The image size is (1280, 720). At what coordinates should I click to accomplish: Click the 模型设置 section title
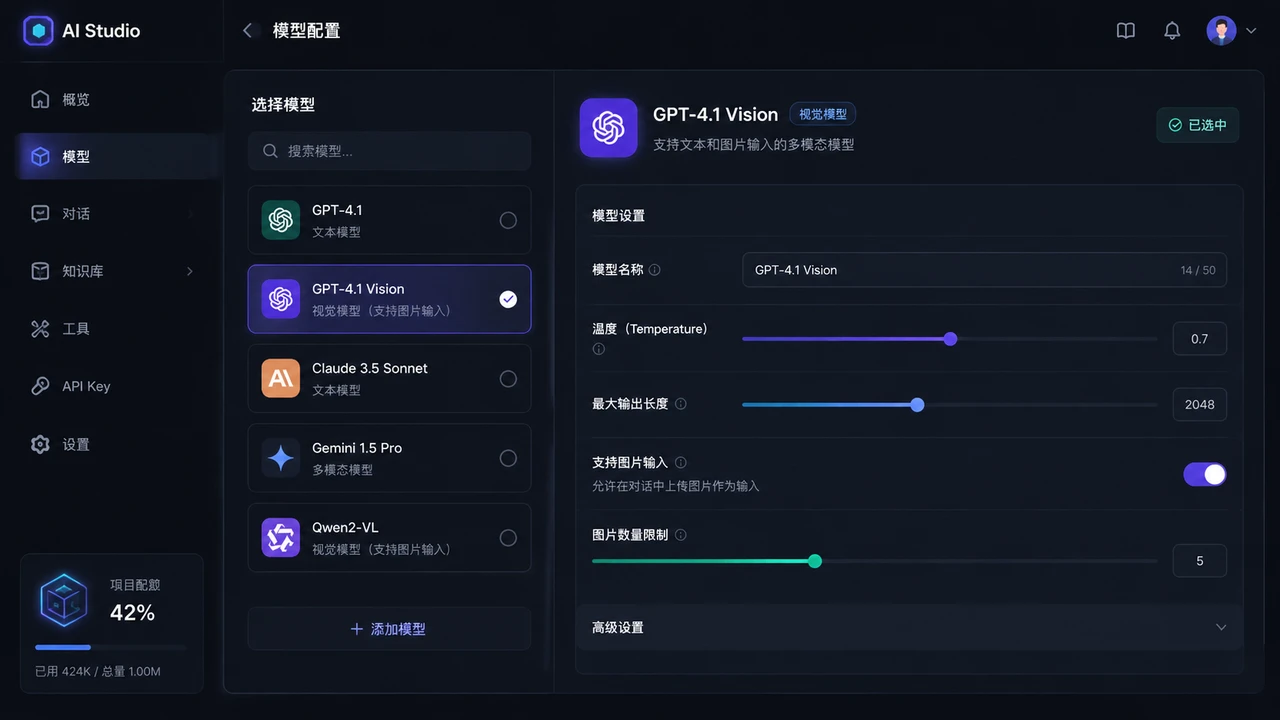(618, 215)
